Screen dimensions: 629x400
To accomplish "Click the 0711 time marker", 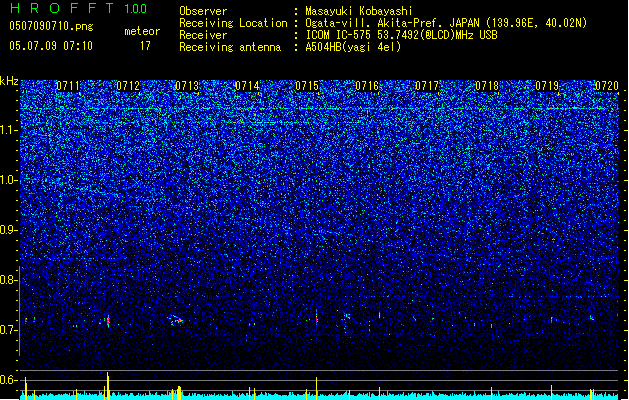I will coord(68,86).
